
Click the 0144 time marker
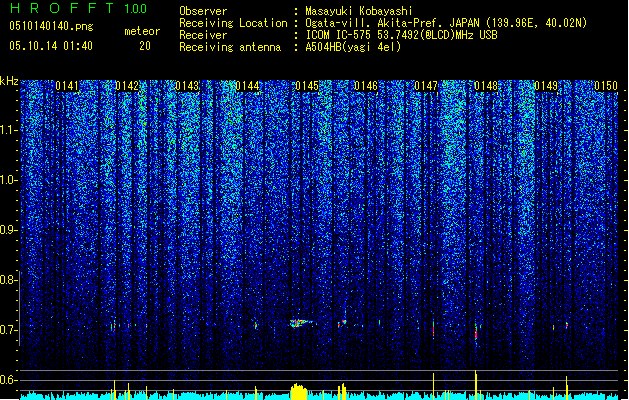247,86
